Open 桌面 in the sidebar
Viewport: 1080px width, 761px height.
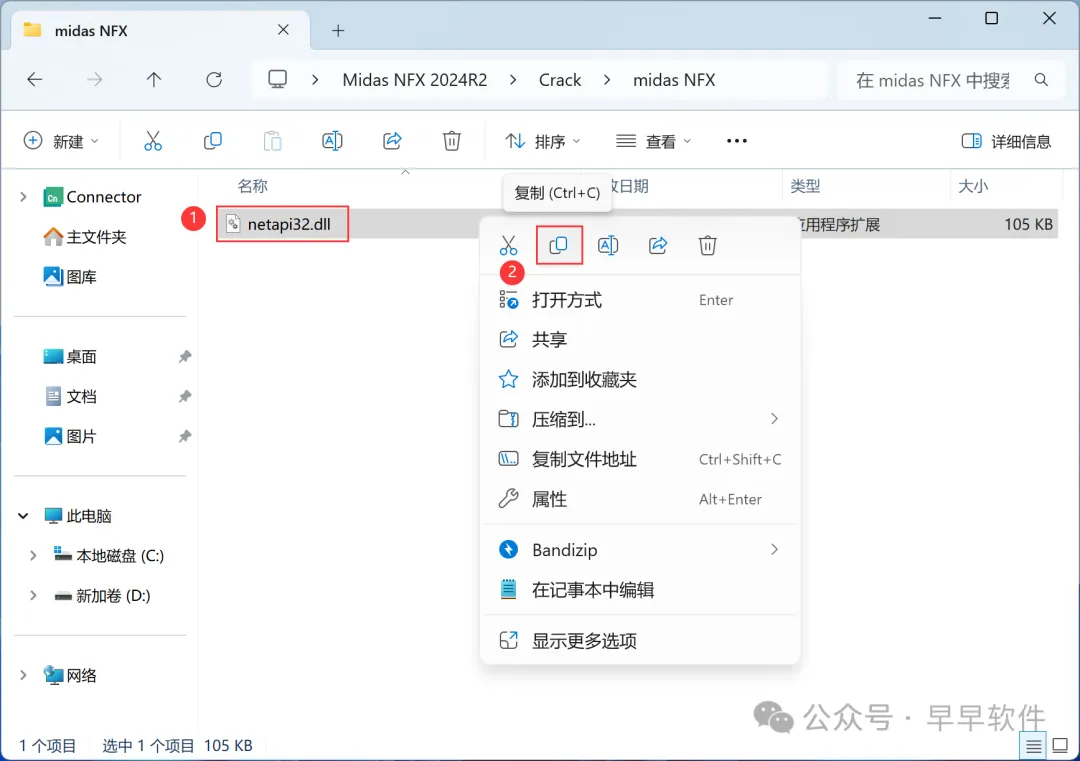point(70,357)
